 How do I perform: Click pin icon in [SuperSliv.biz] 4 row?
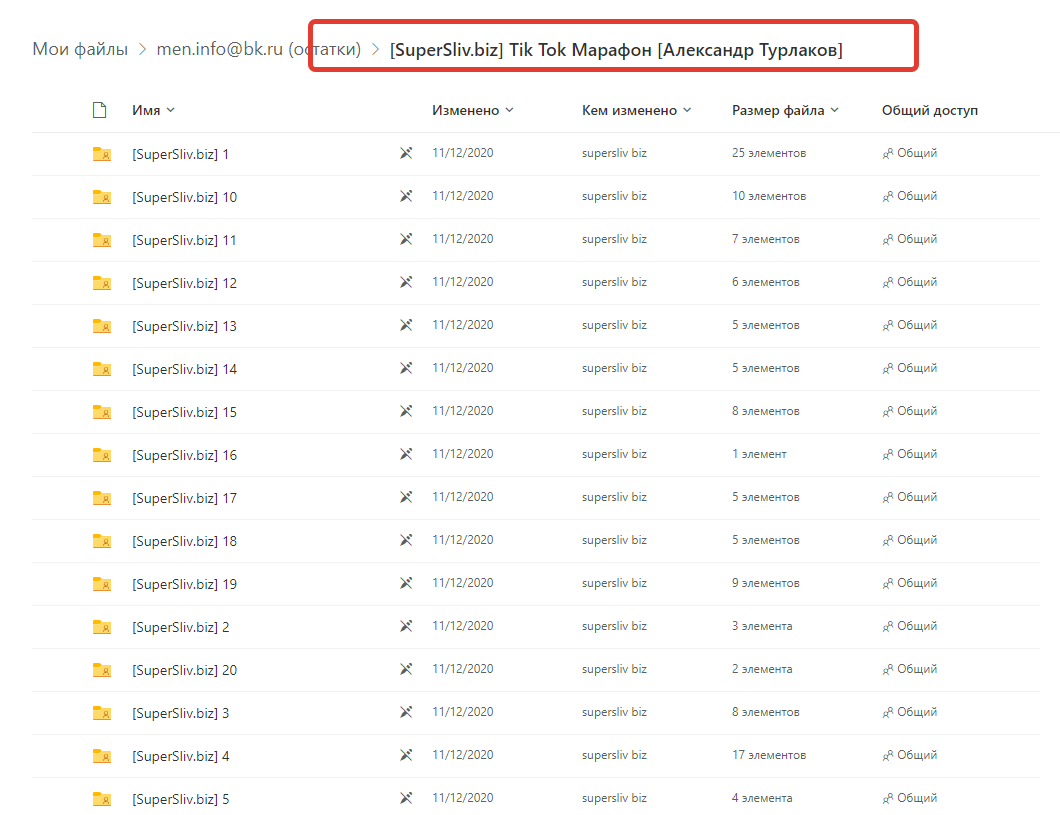pos(406,755)
